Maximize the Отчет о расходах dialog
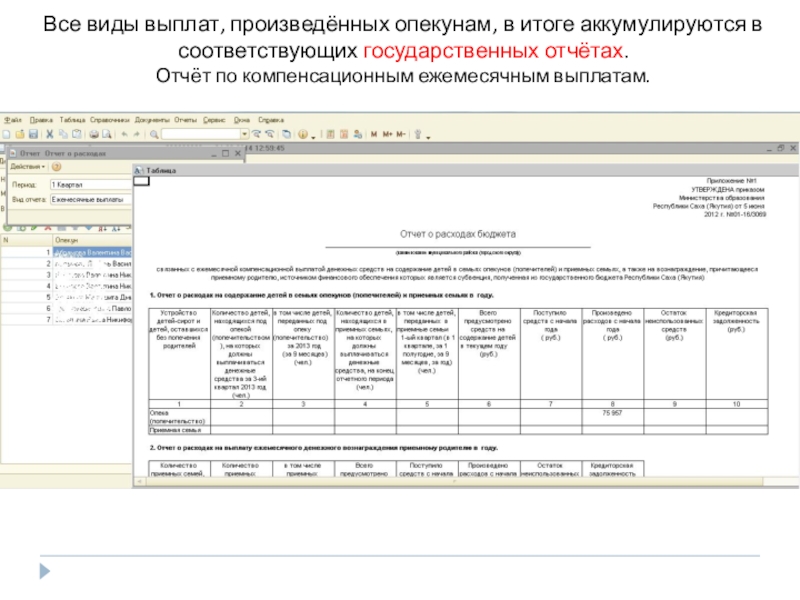This screenshot has height=600, width=800. click(x=225, y=154)
